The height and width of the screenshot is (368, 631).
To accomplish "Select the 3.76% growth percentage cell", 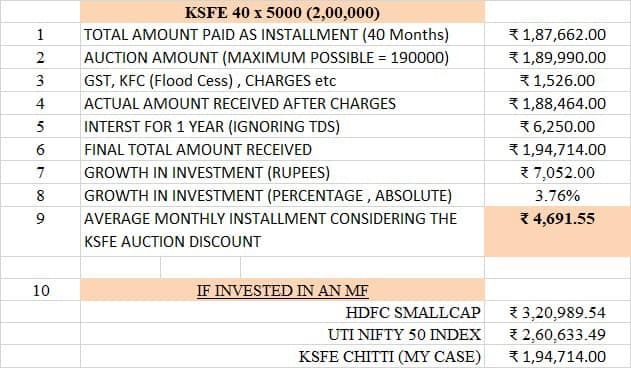I will coord(557,195).
